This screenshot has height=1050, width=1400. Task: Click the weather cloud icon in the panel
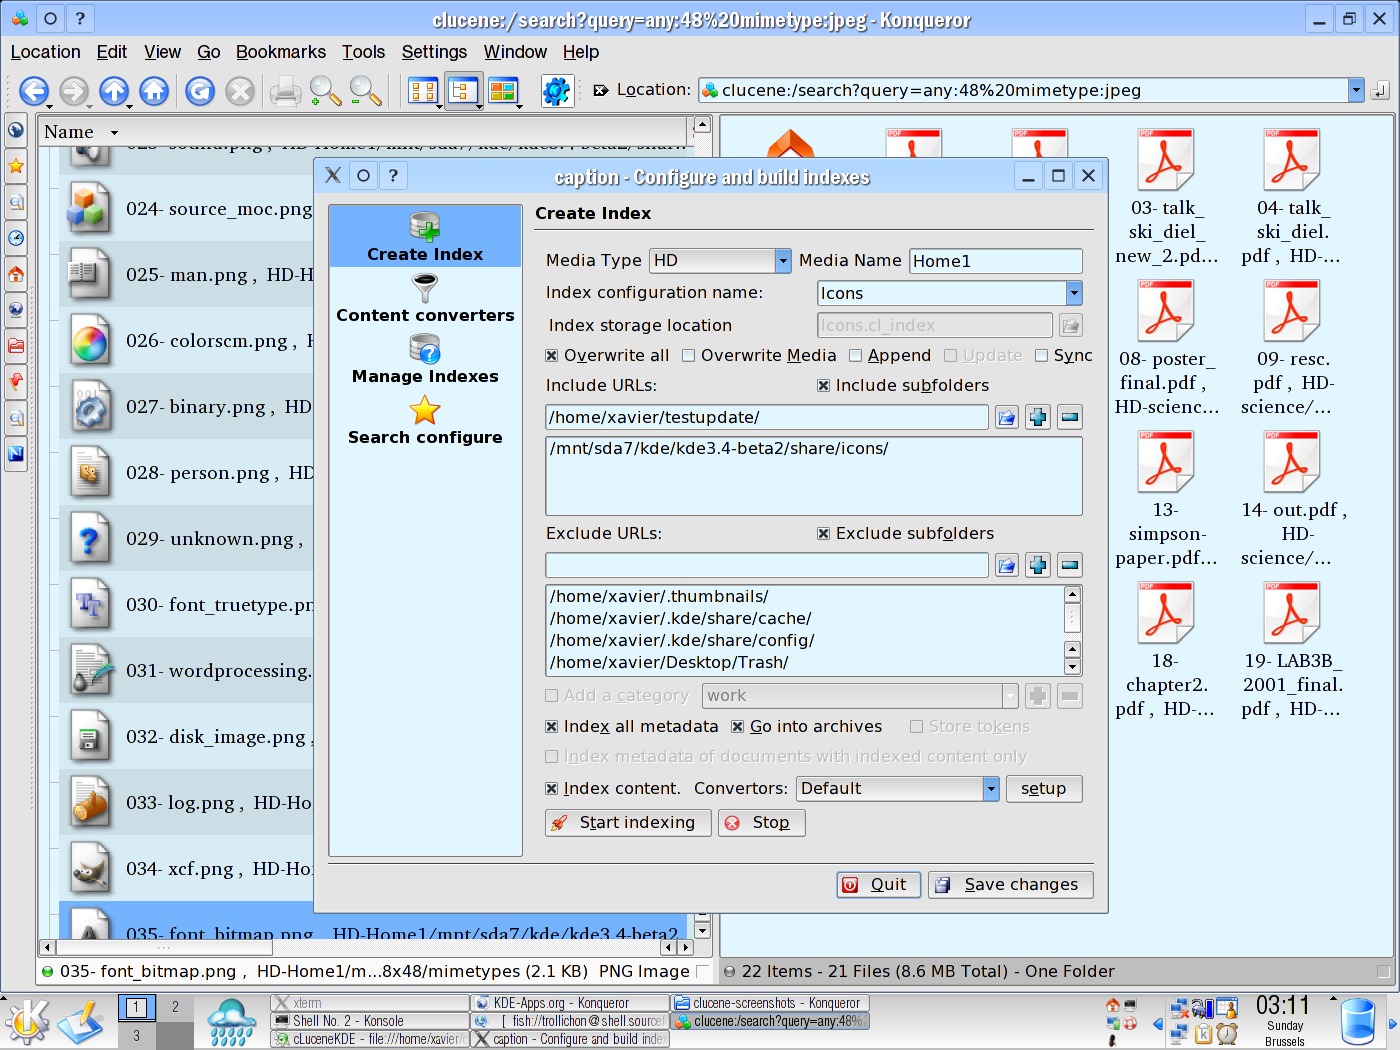[231, 1022]
